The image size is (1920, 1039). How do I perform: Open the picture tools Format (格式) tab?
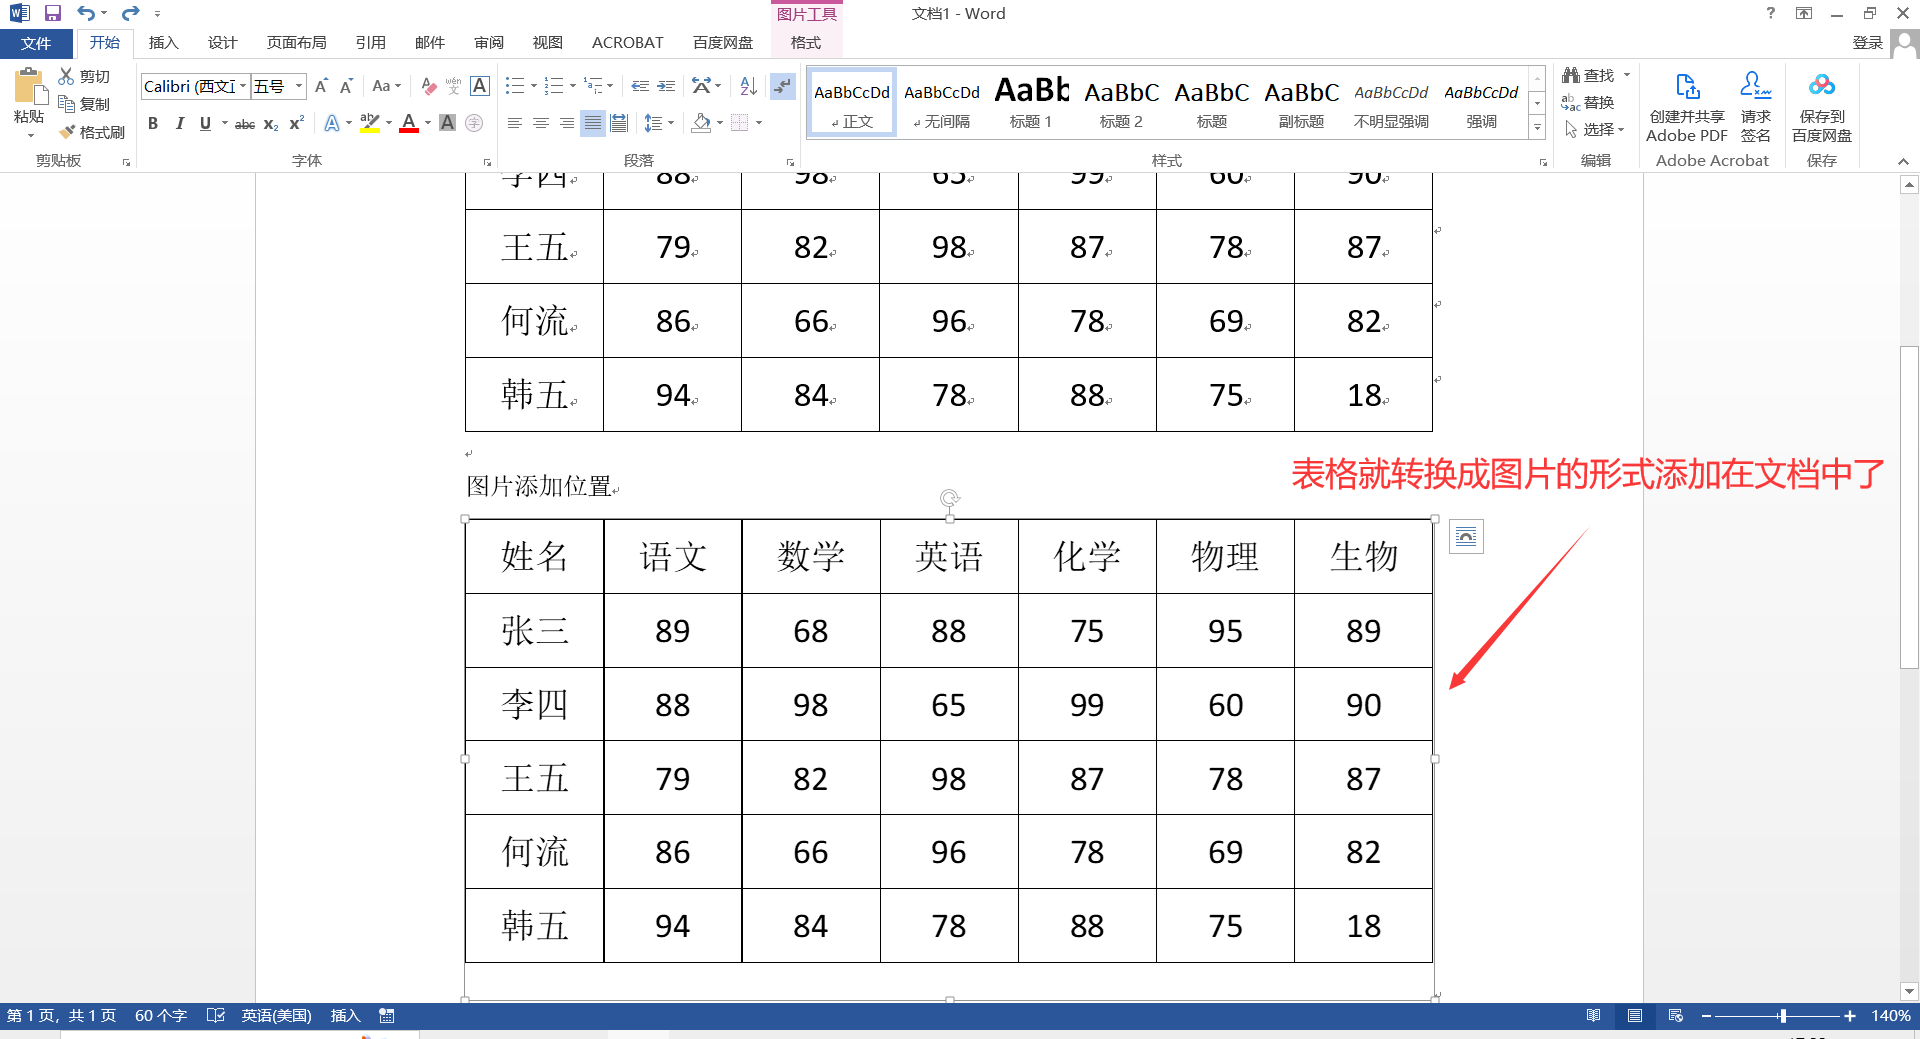pos(806,43)
